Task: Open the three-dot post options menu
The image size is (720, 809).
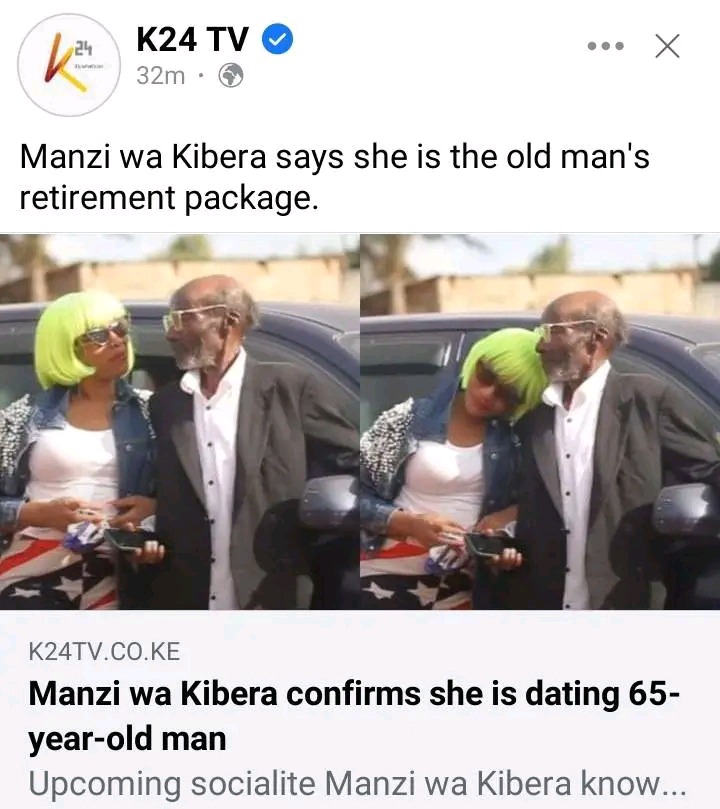Action: (x=606, y=46)
